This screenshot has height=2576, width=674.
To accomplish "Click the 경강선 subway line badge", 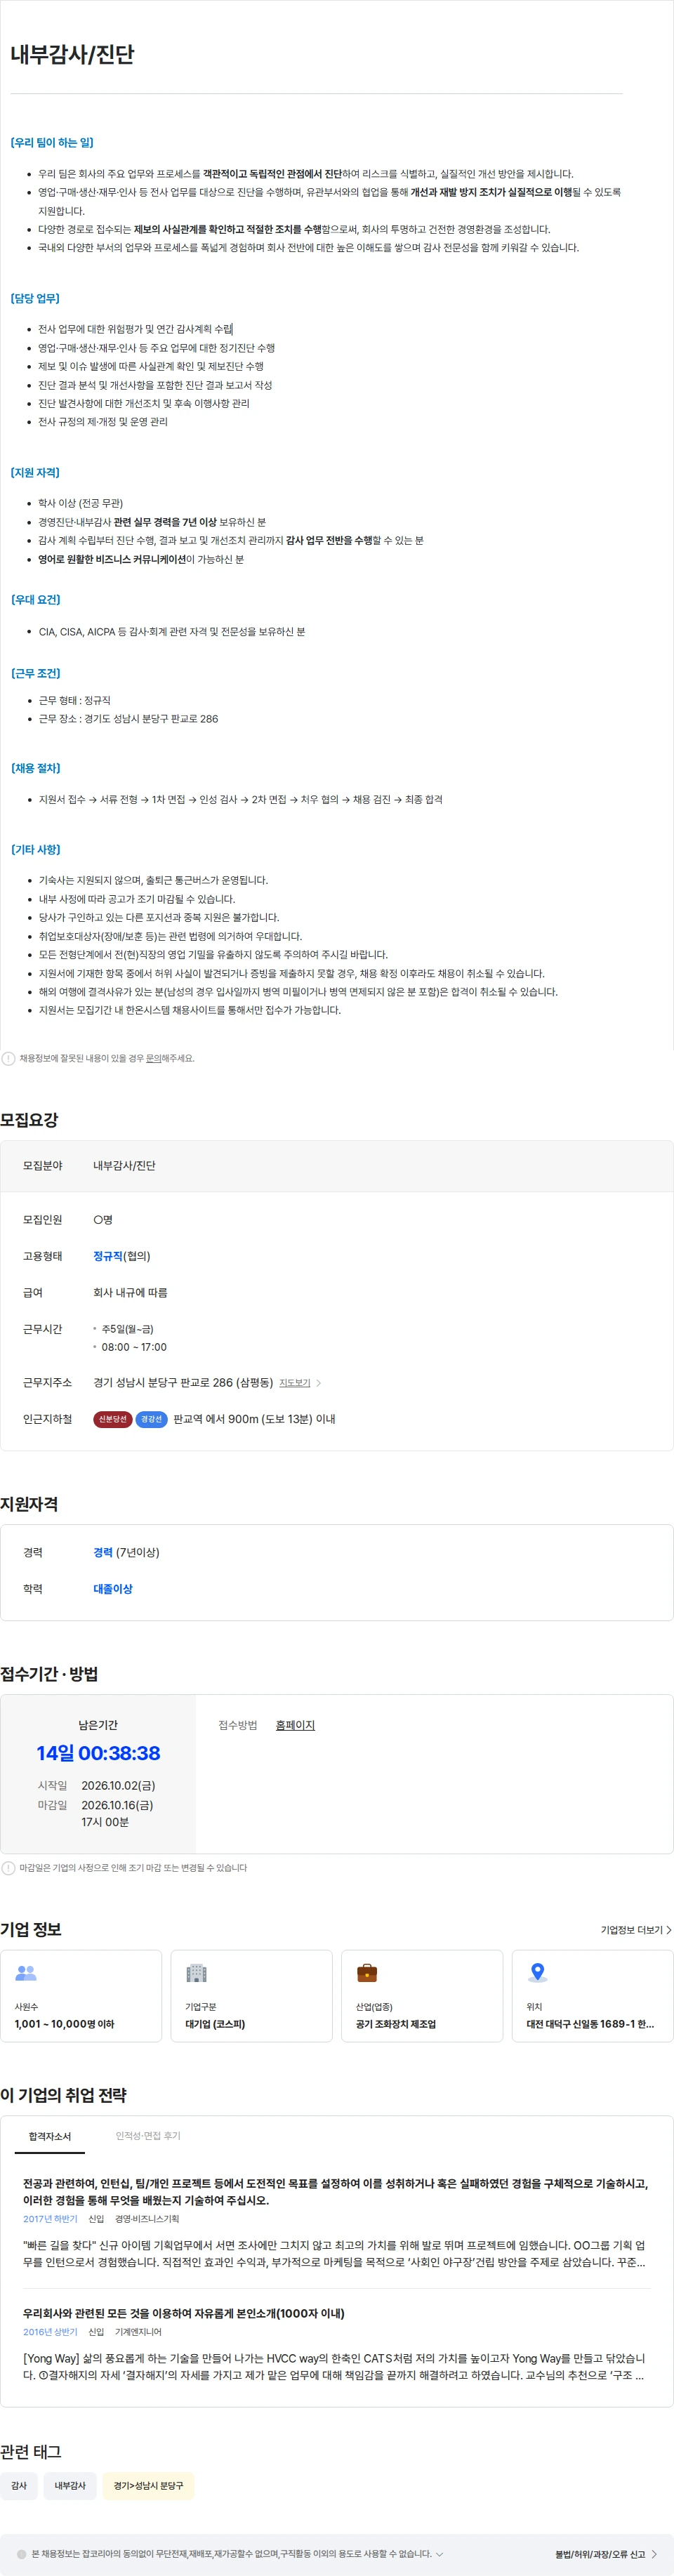I will [x=151, y=1419].
